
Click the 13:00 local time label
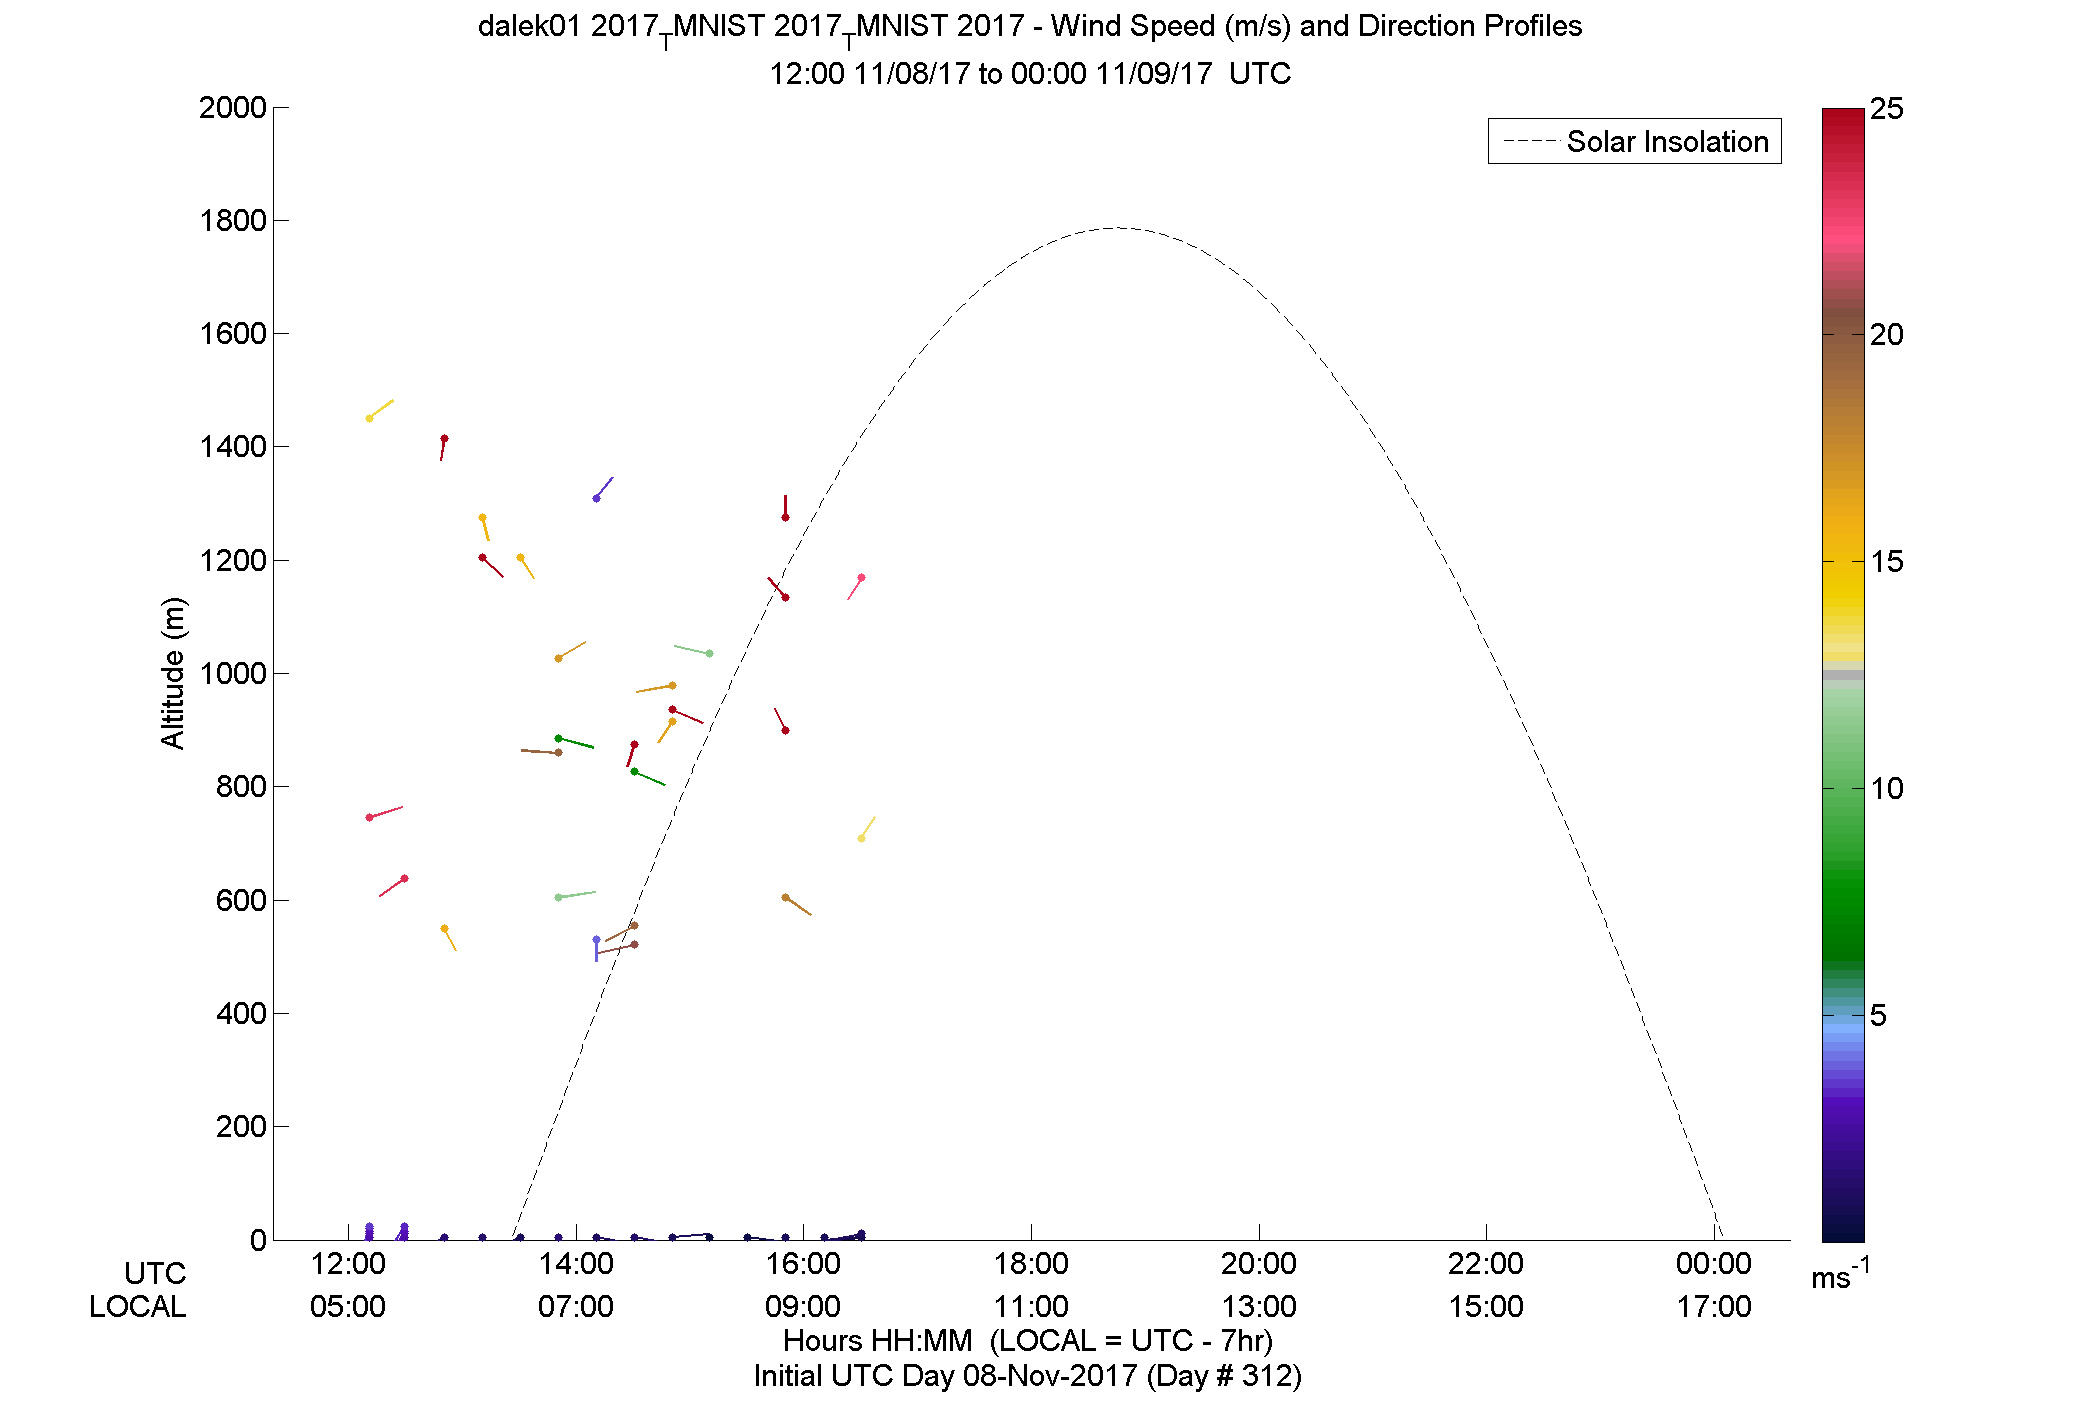[1258, 1306]
